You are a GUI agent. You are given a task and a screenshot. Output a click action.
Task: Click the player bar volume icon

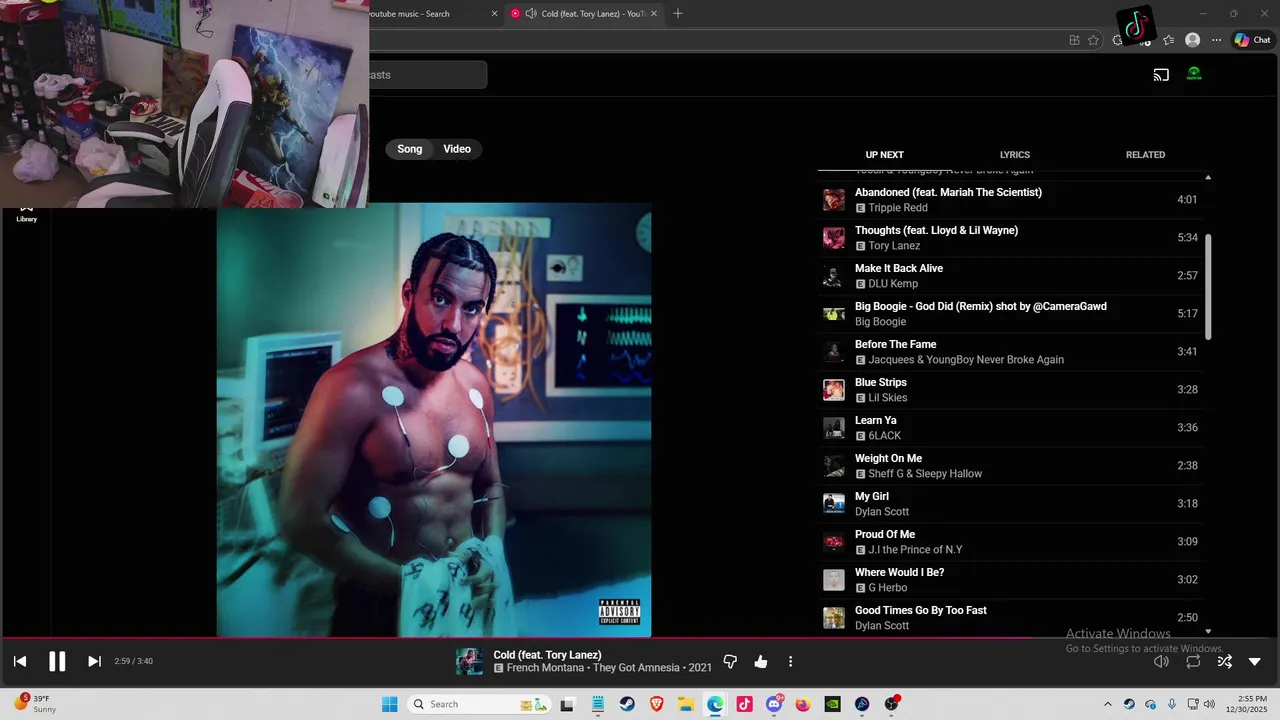pyautogui.click(x=1161, y=661)
